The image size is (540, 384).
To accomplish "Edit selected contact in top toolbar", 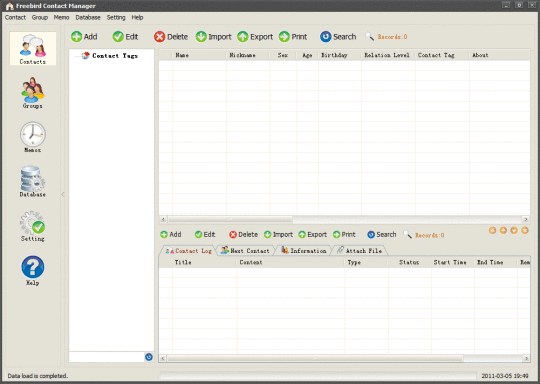I will [125, 37].
